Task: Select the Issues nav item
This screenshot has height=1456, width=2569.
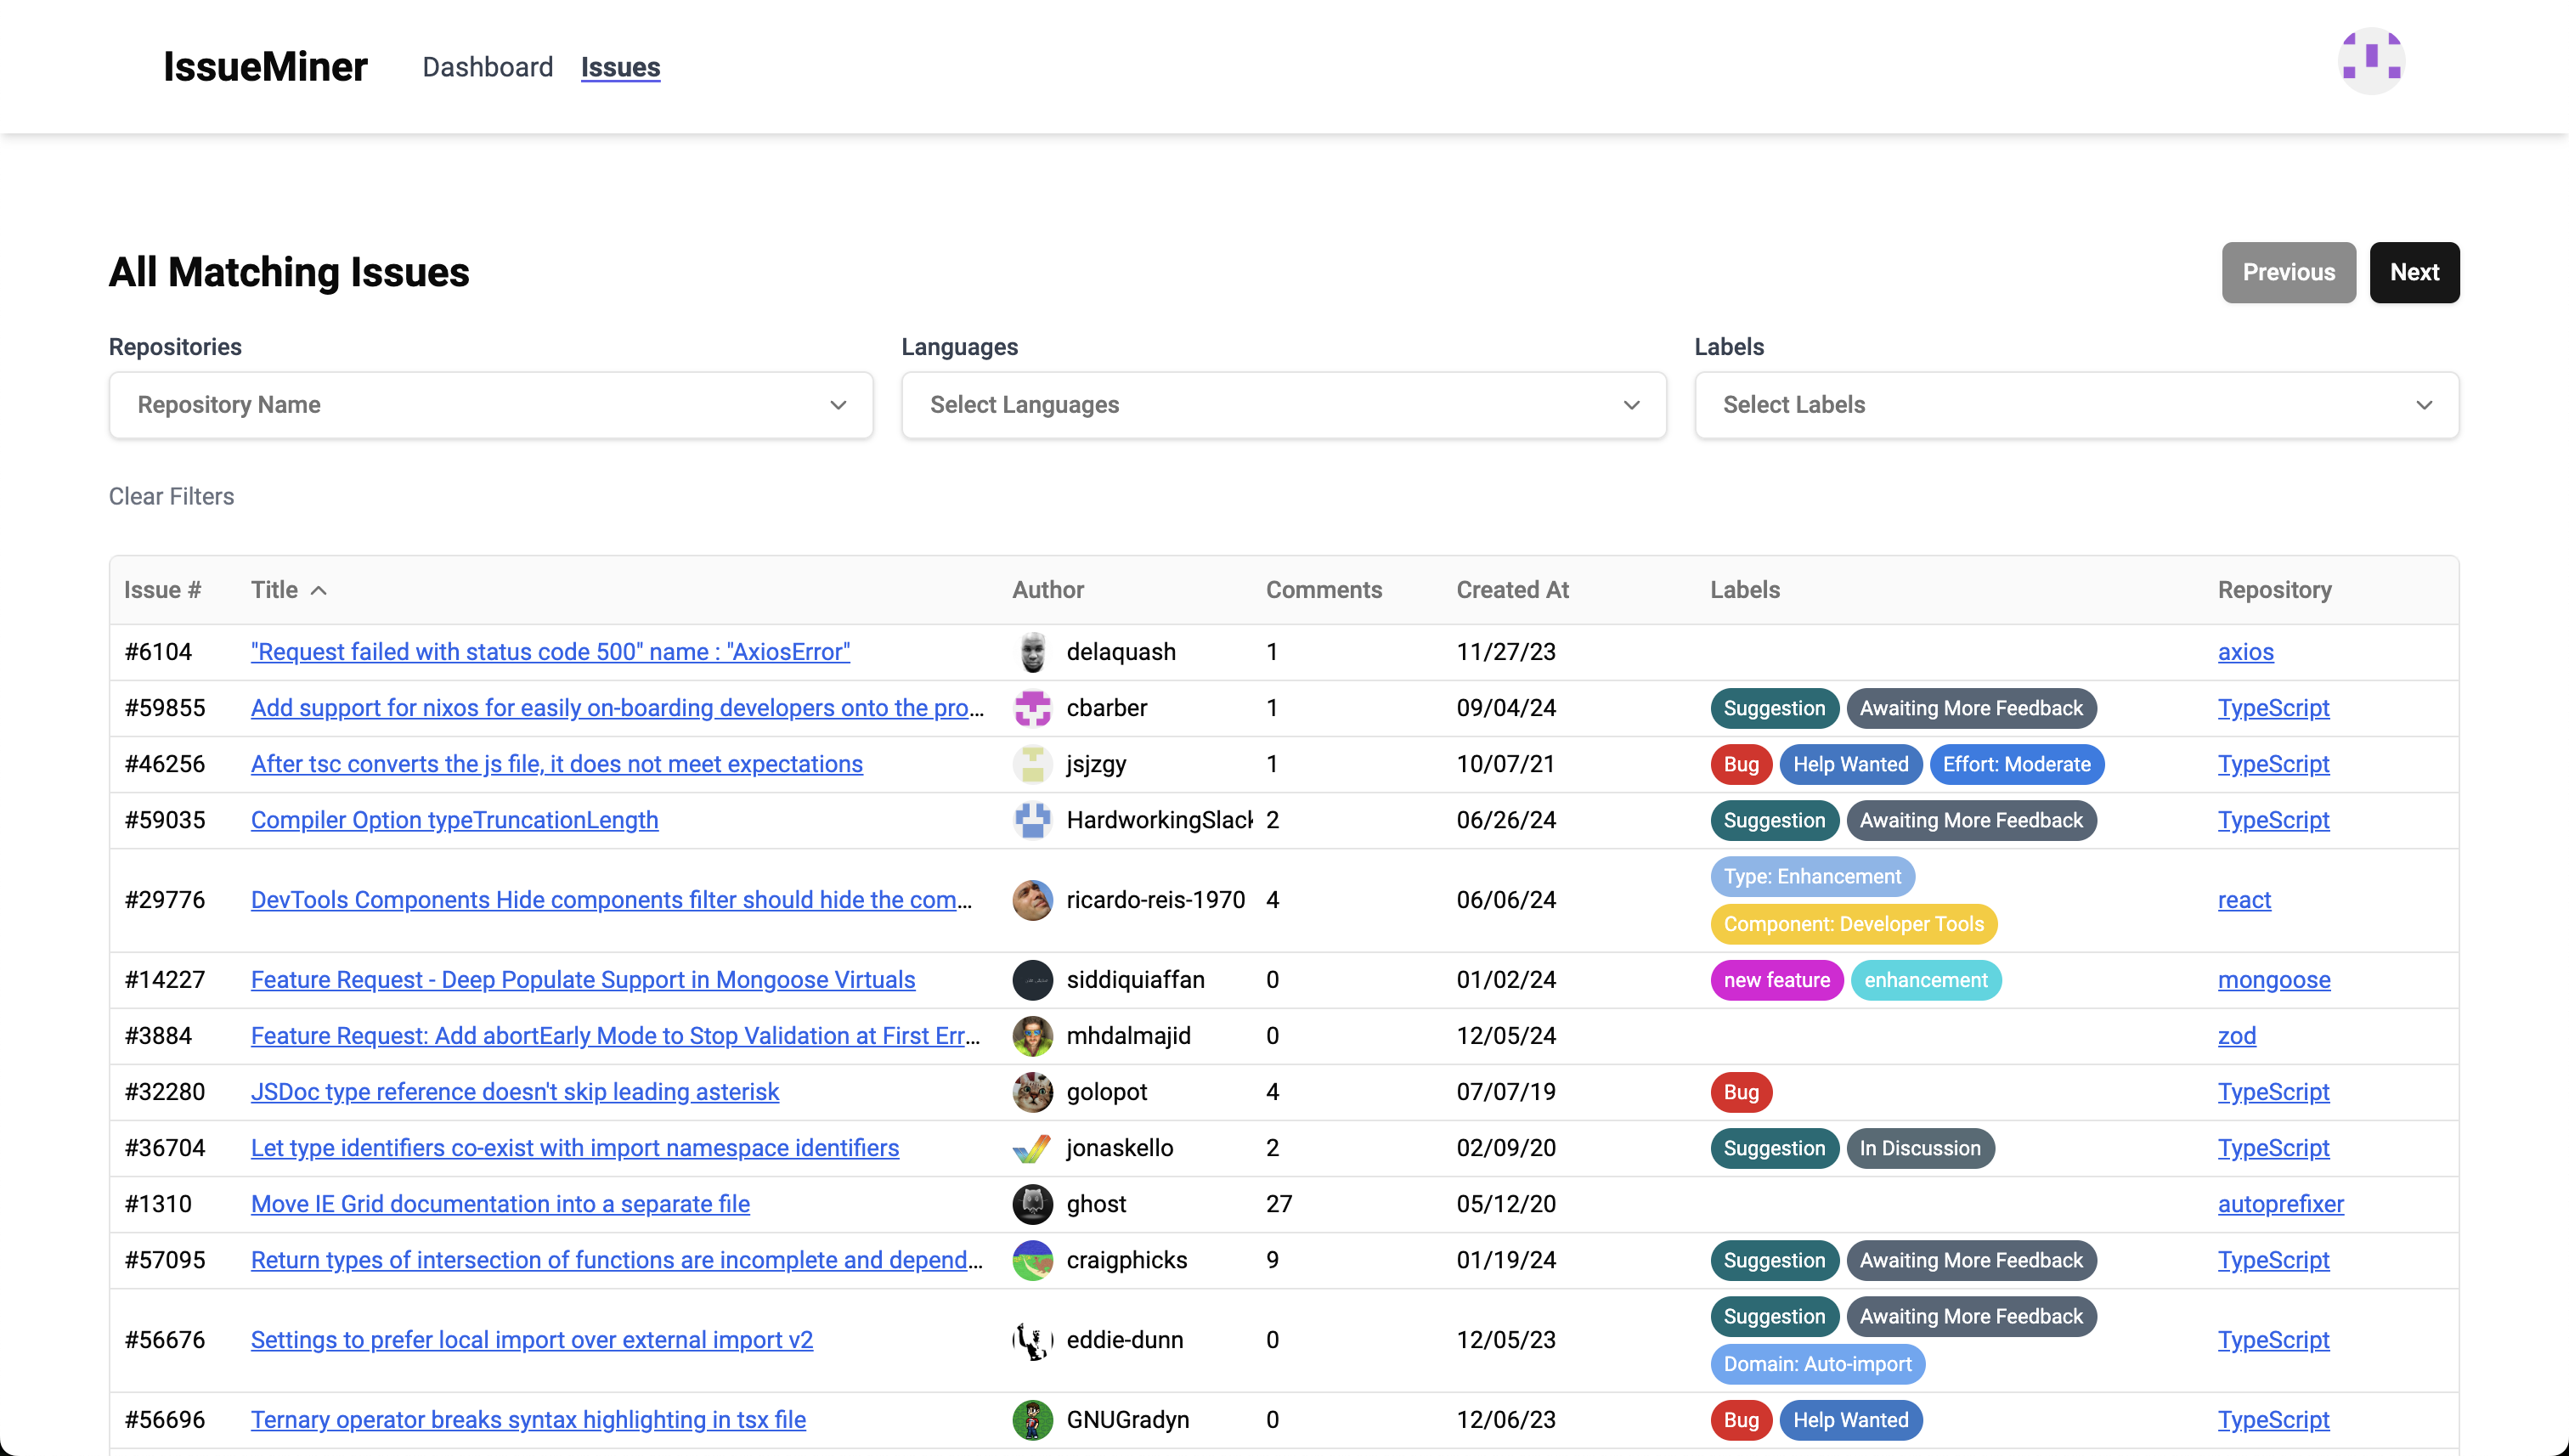Action: pos(620,67)
